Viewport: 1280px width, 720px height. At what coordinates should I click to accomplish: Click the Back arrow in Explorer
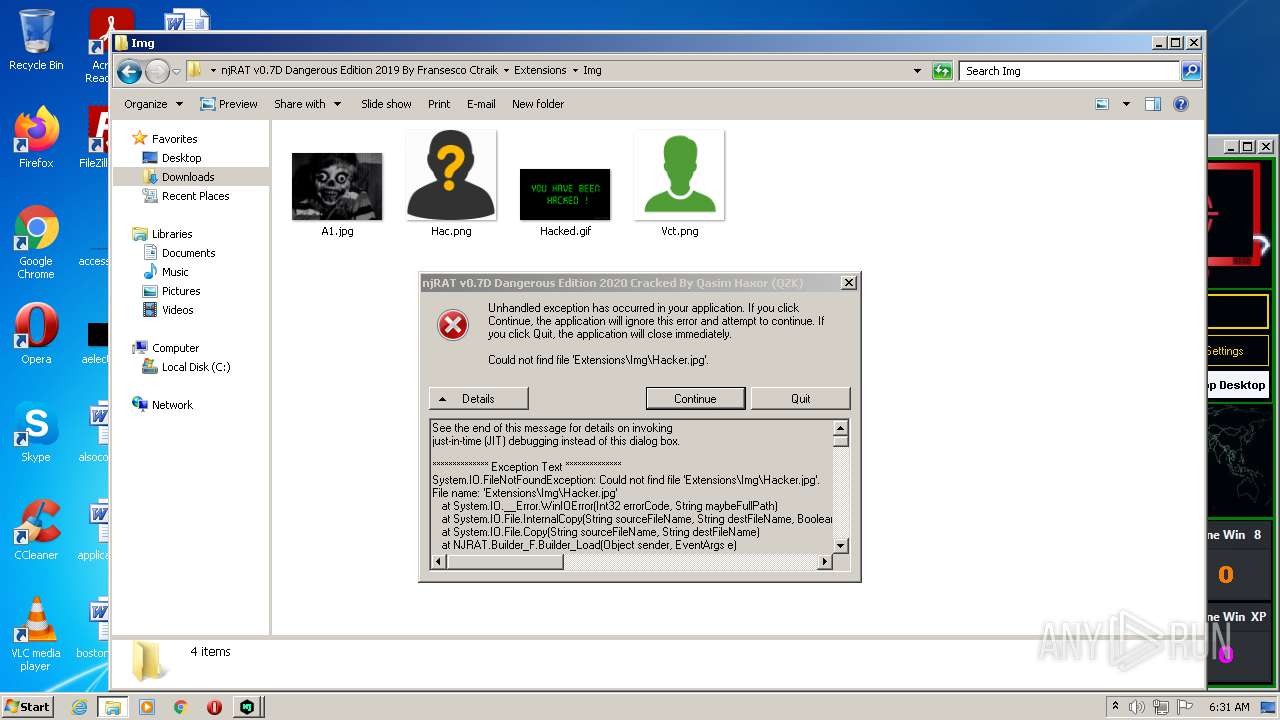coord(128,71)
